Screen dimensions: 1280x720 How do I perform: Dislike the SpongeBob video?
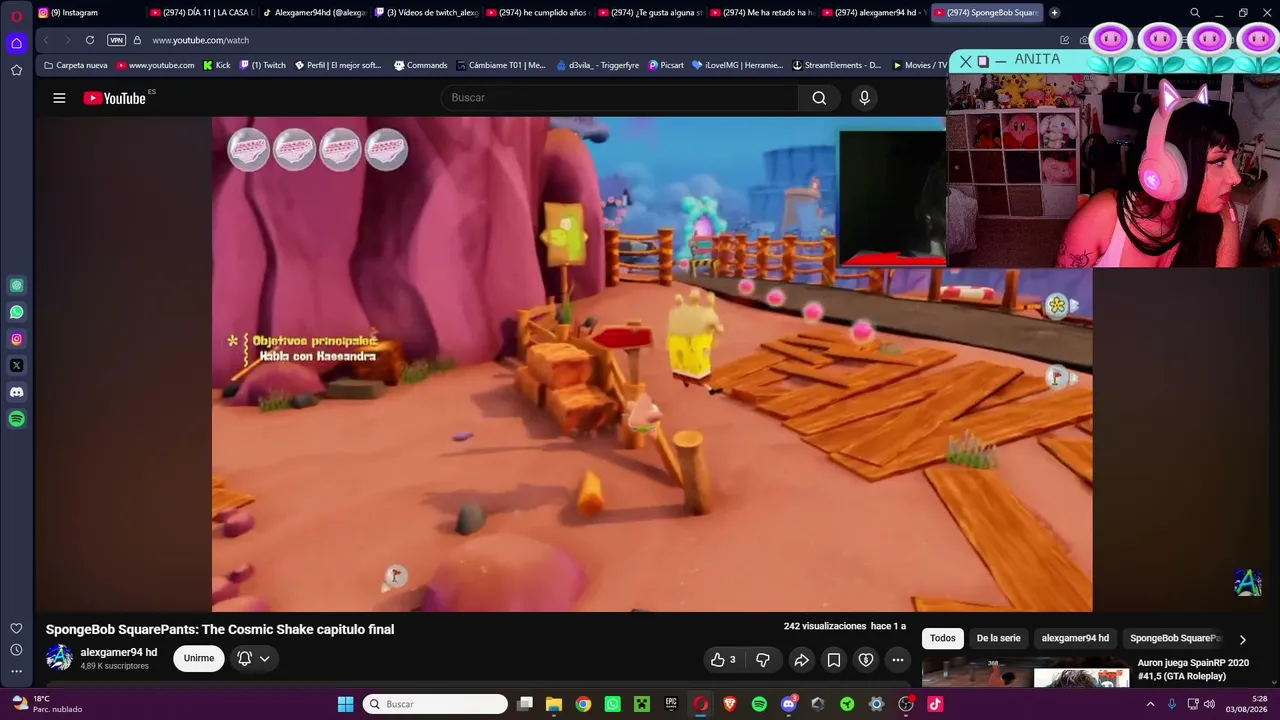coord(763,660)
